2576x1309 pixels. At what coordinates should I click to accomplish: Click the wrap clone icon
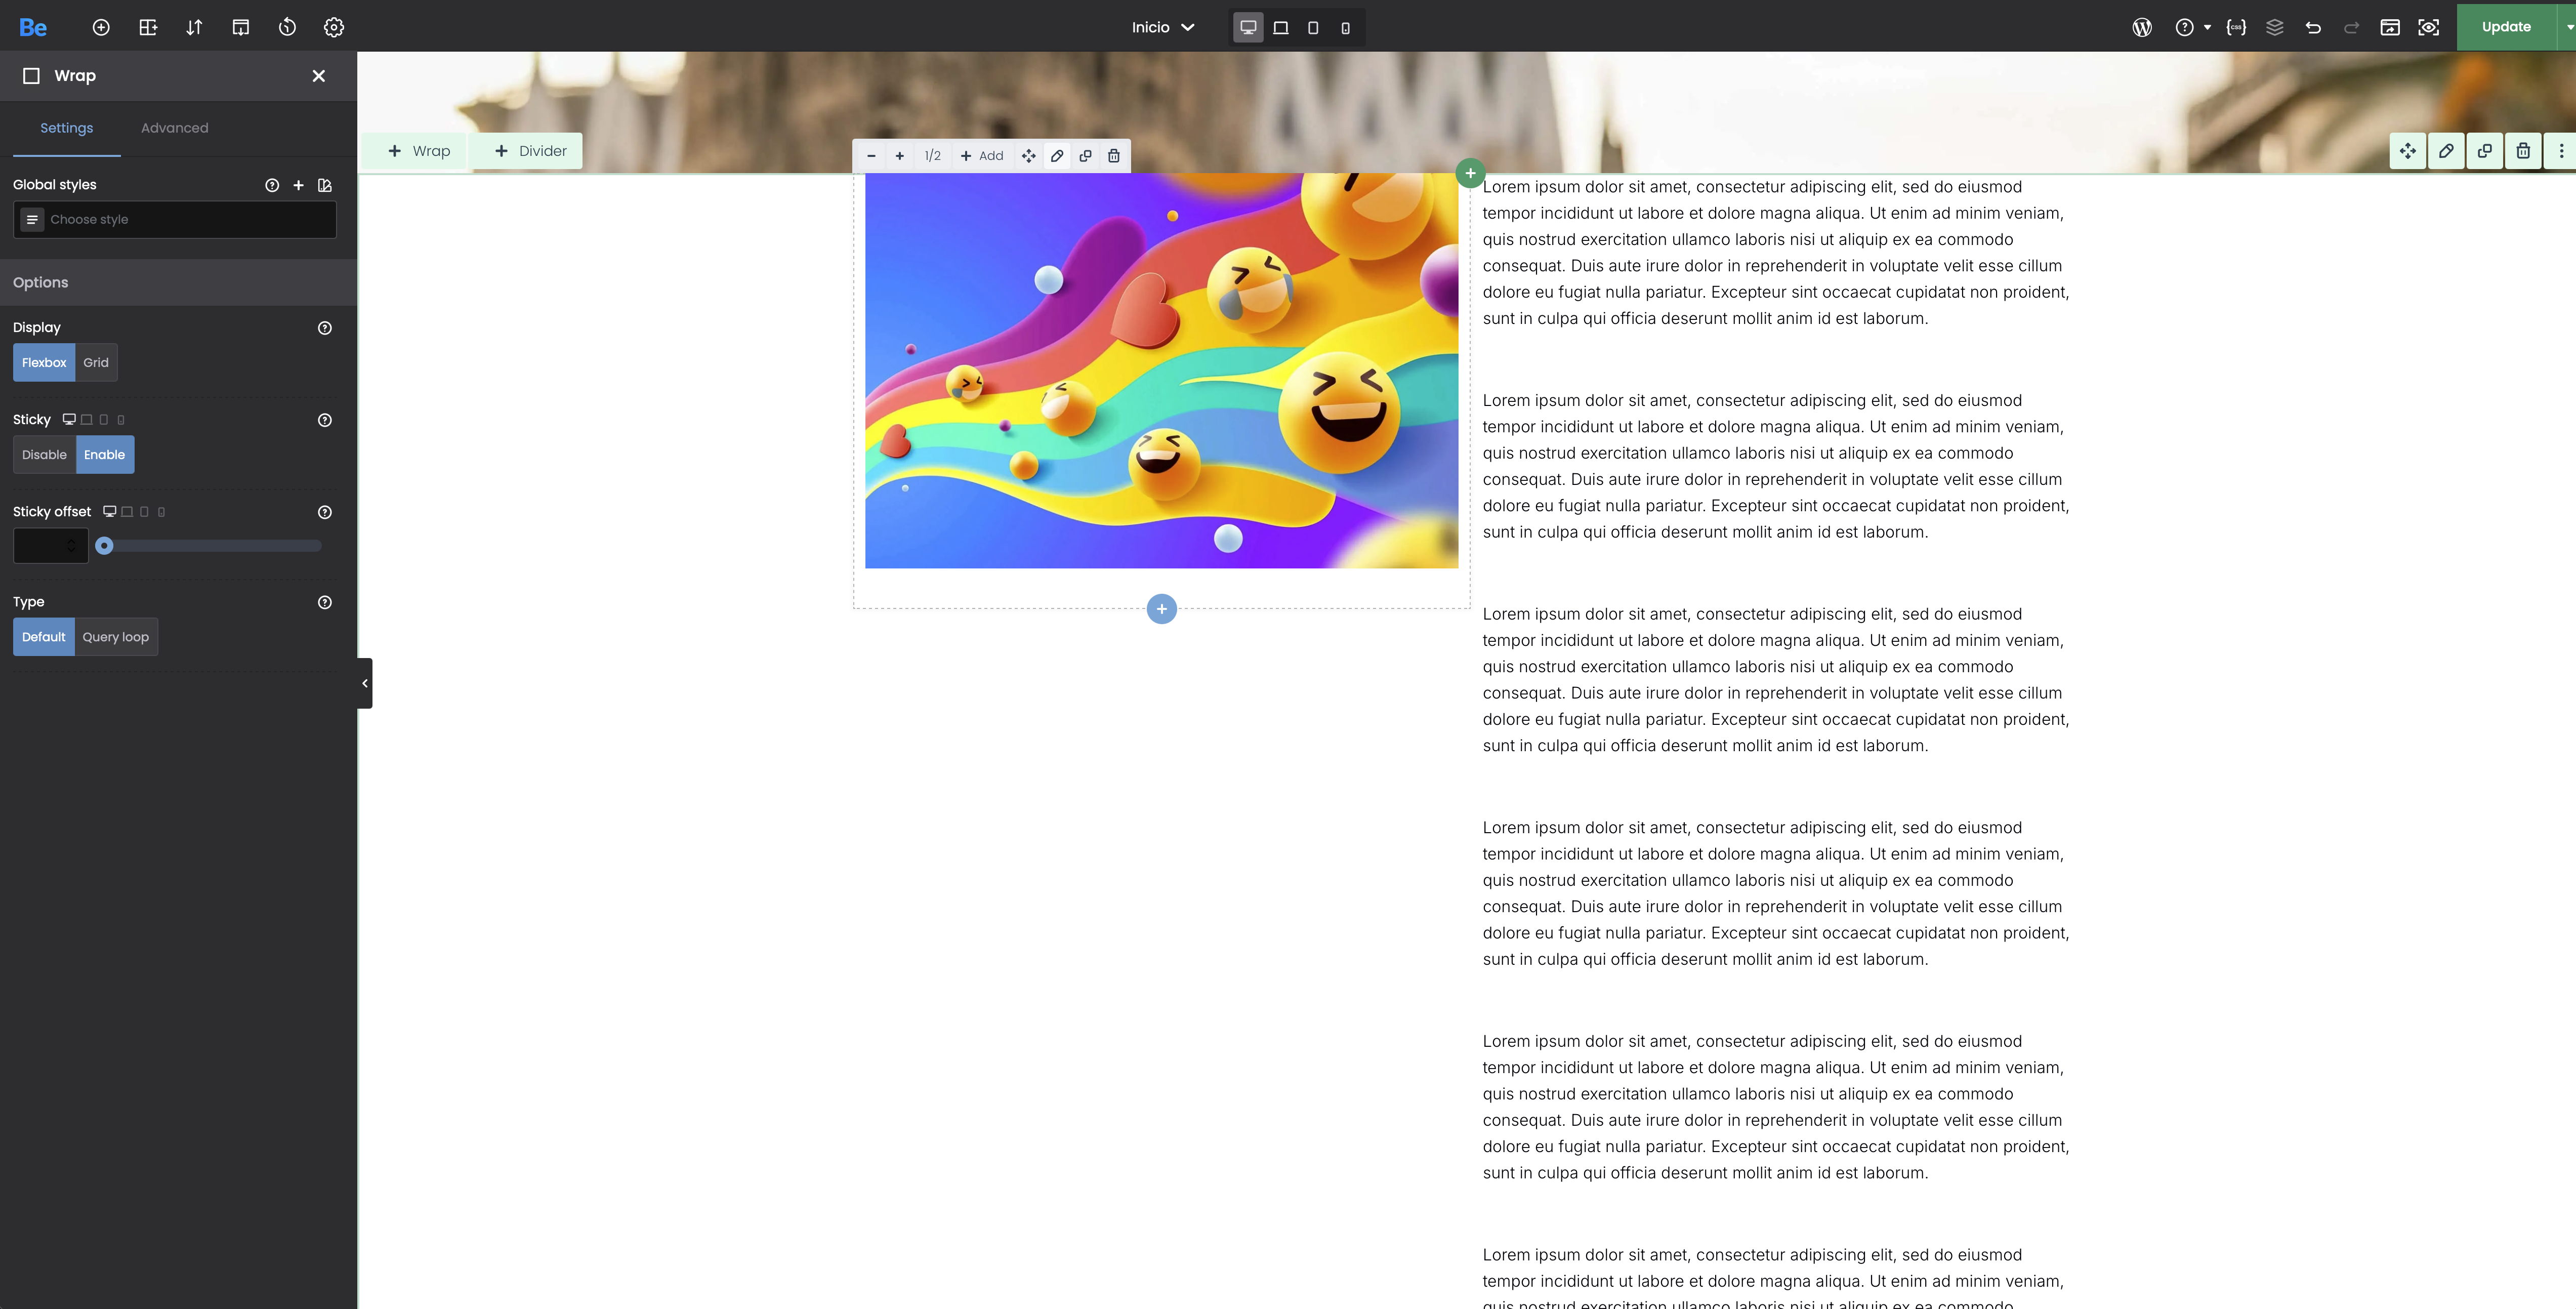(1085, 156)
